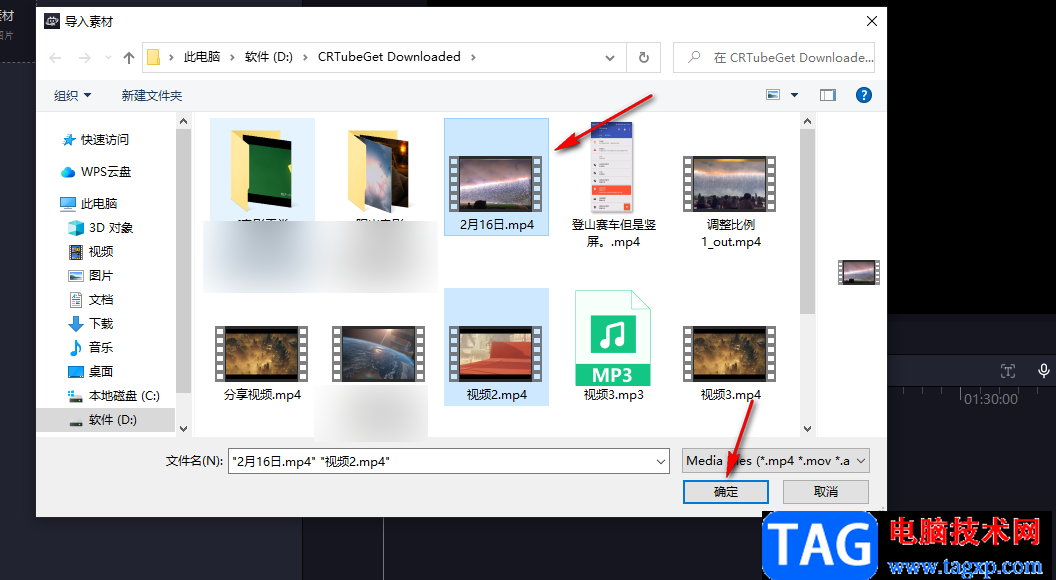Click sidebar scroll down arrow
Image resolution: width=1056 pixels, height=580 pixels.
click(x=183, y=428)
